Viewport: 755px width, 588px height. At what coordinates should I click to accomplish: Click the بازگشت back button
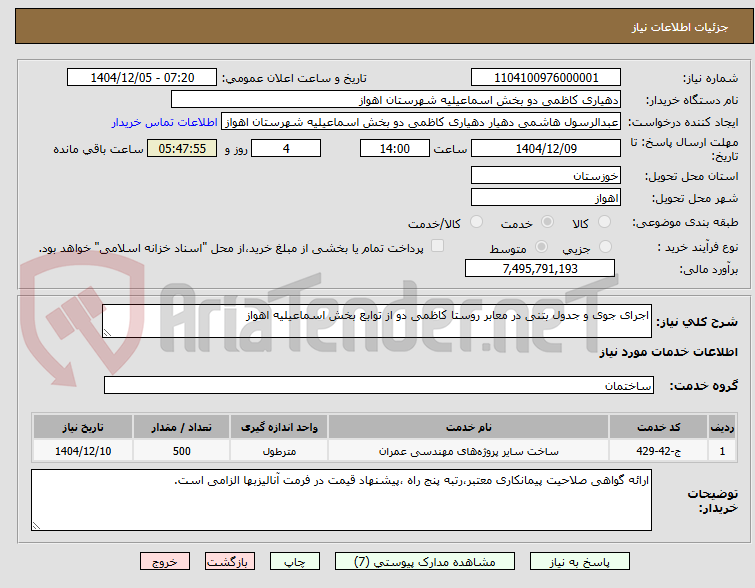click(x=230, y=562)
